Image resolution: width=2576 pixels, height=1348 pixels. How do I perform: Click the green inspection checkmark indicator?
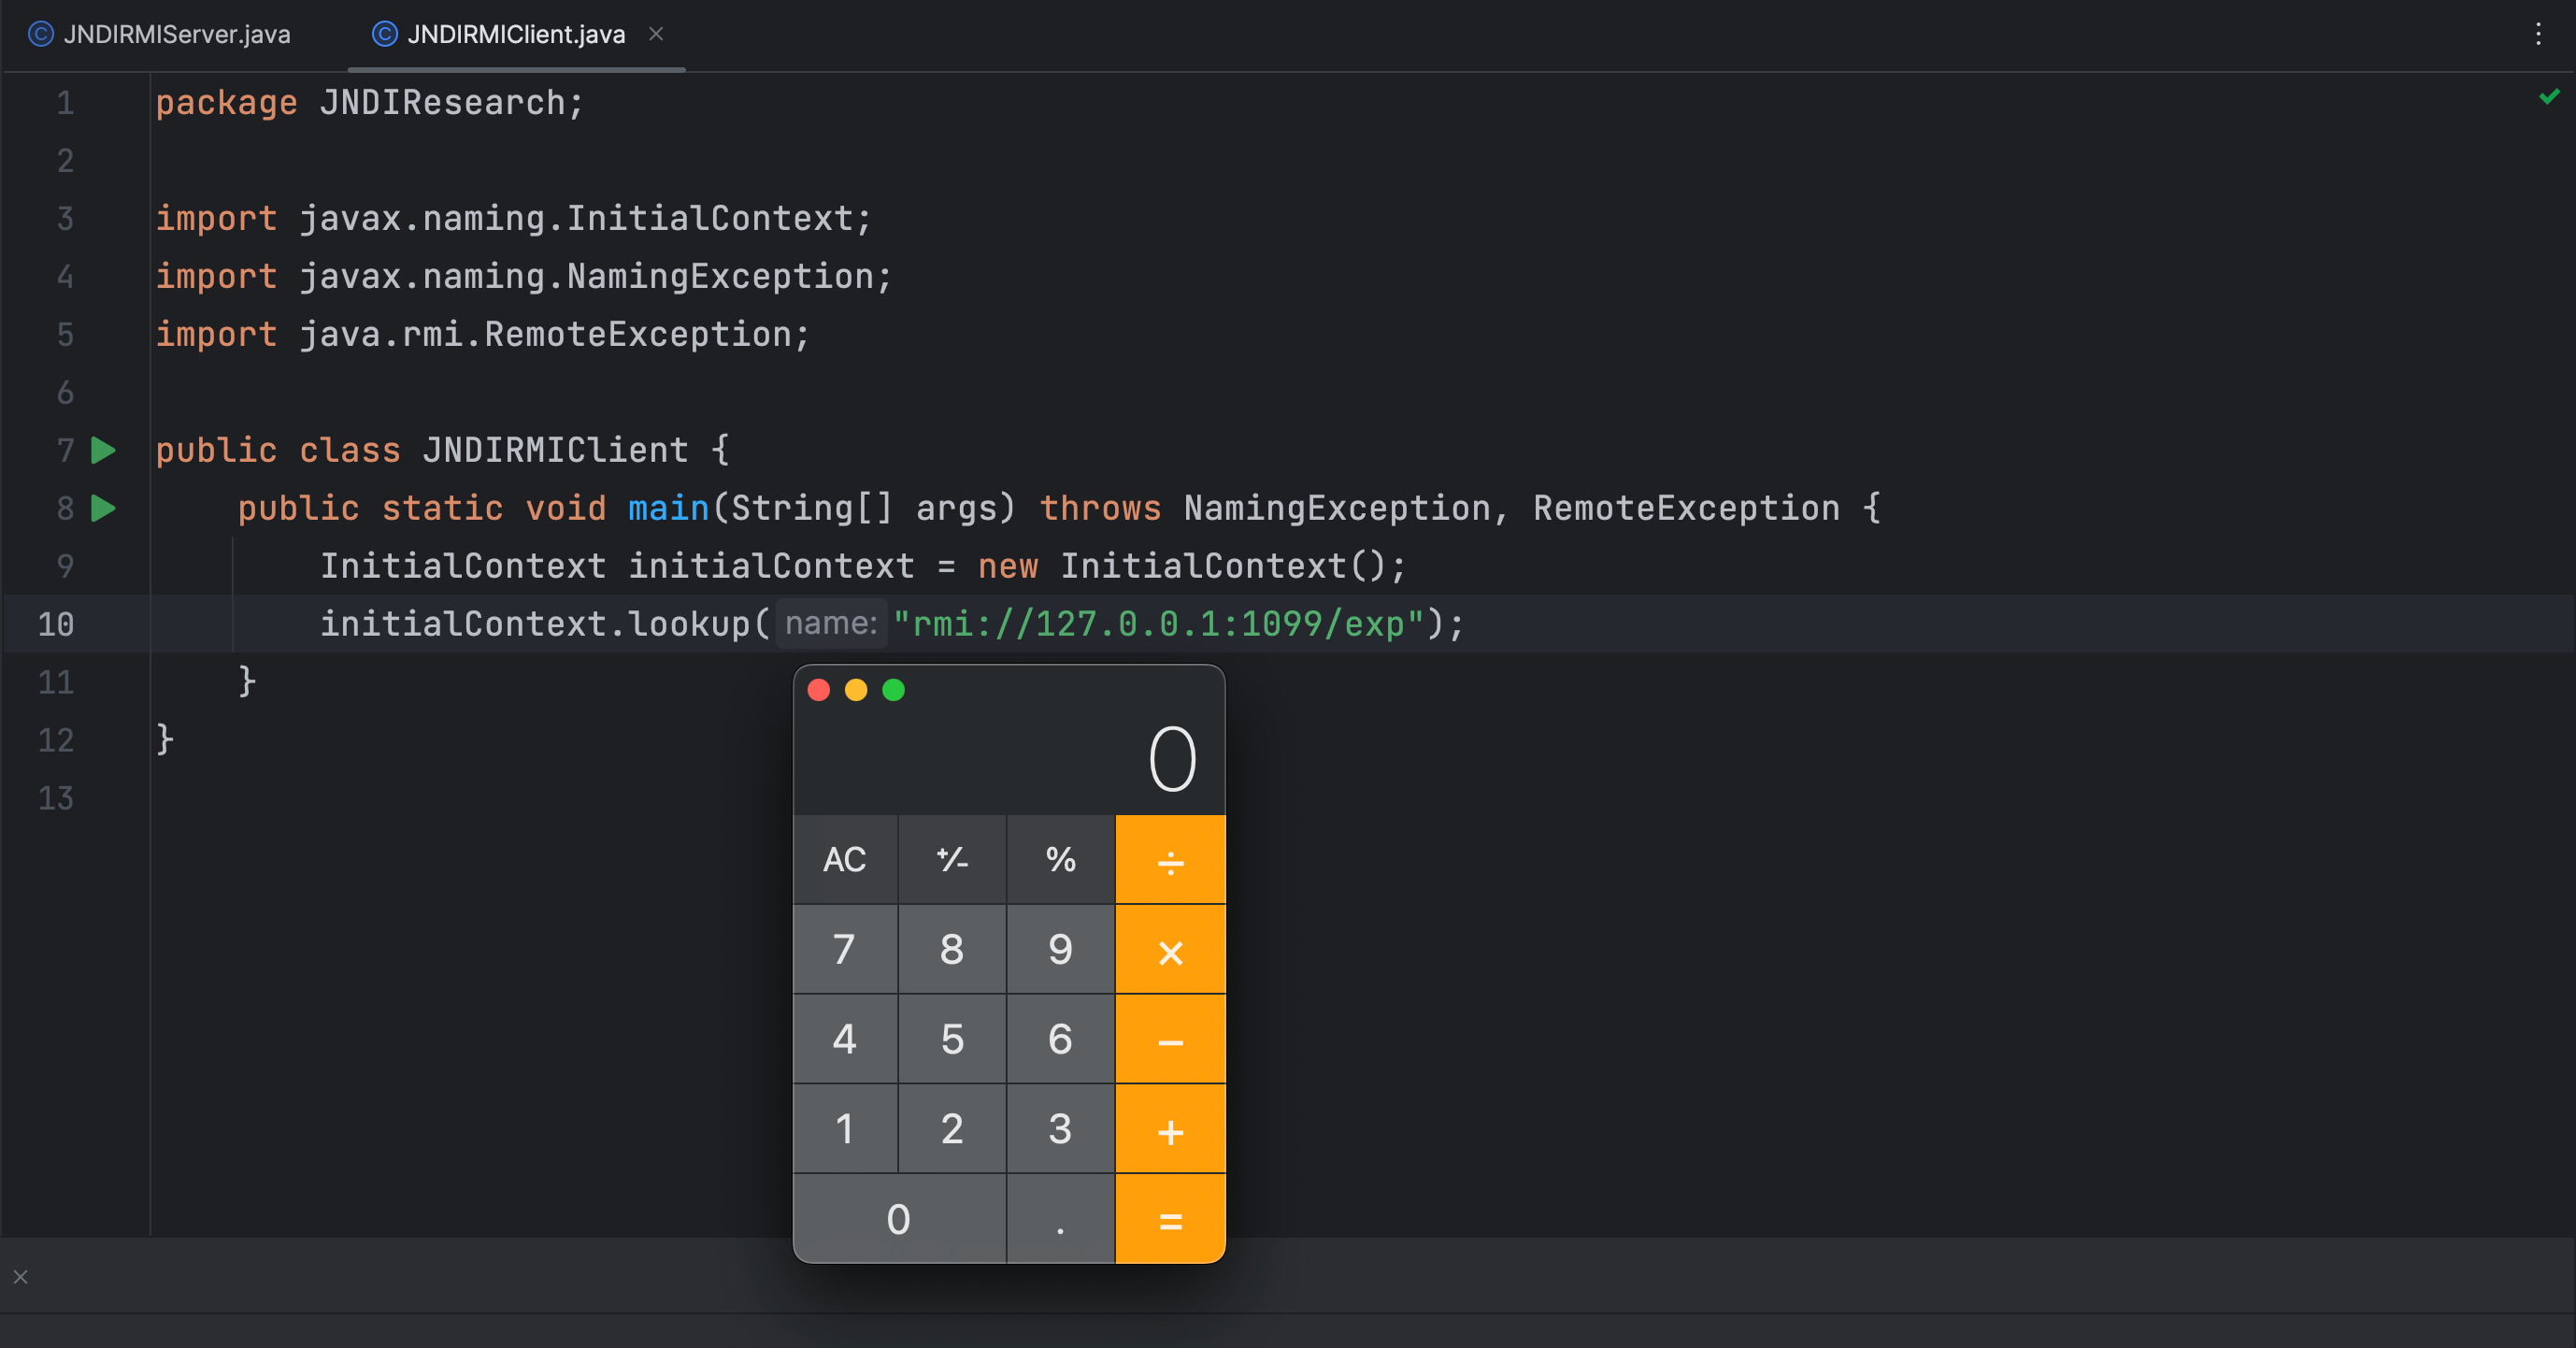click(x=2550, y=96)
